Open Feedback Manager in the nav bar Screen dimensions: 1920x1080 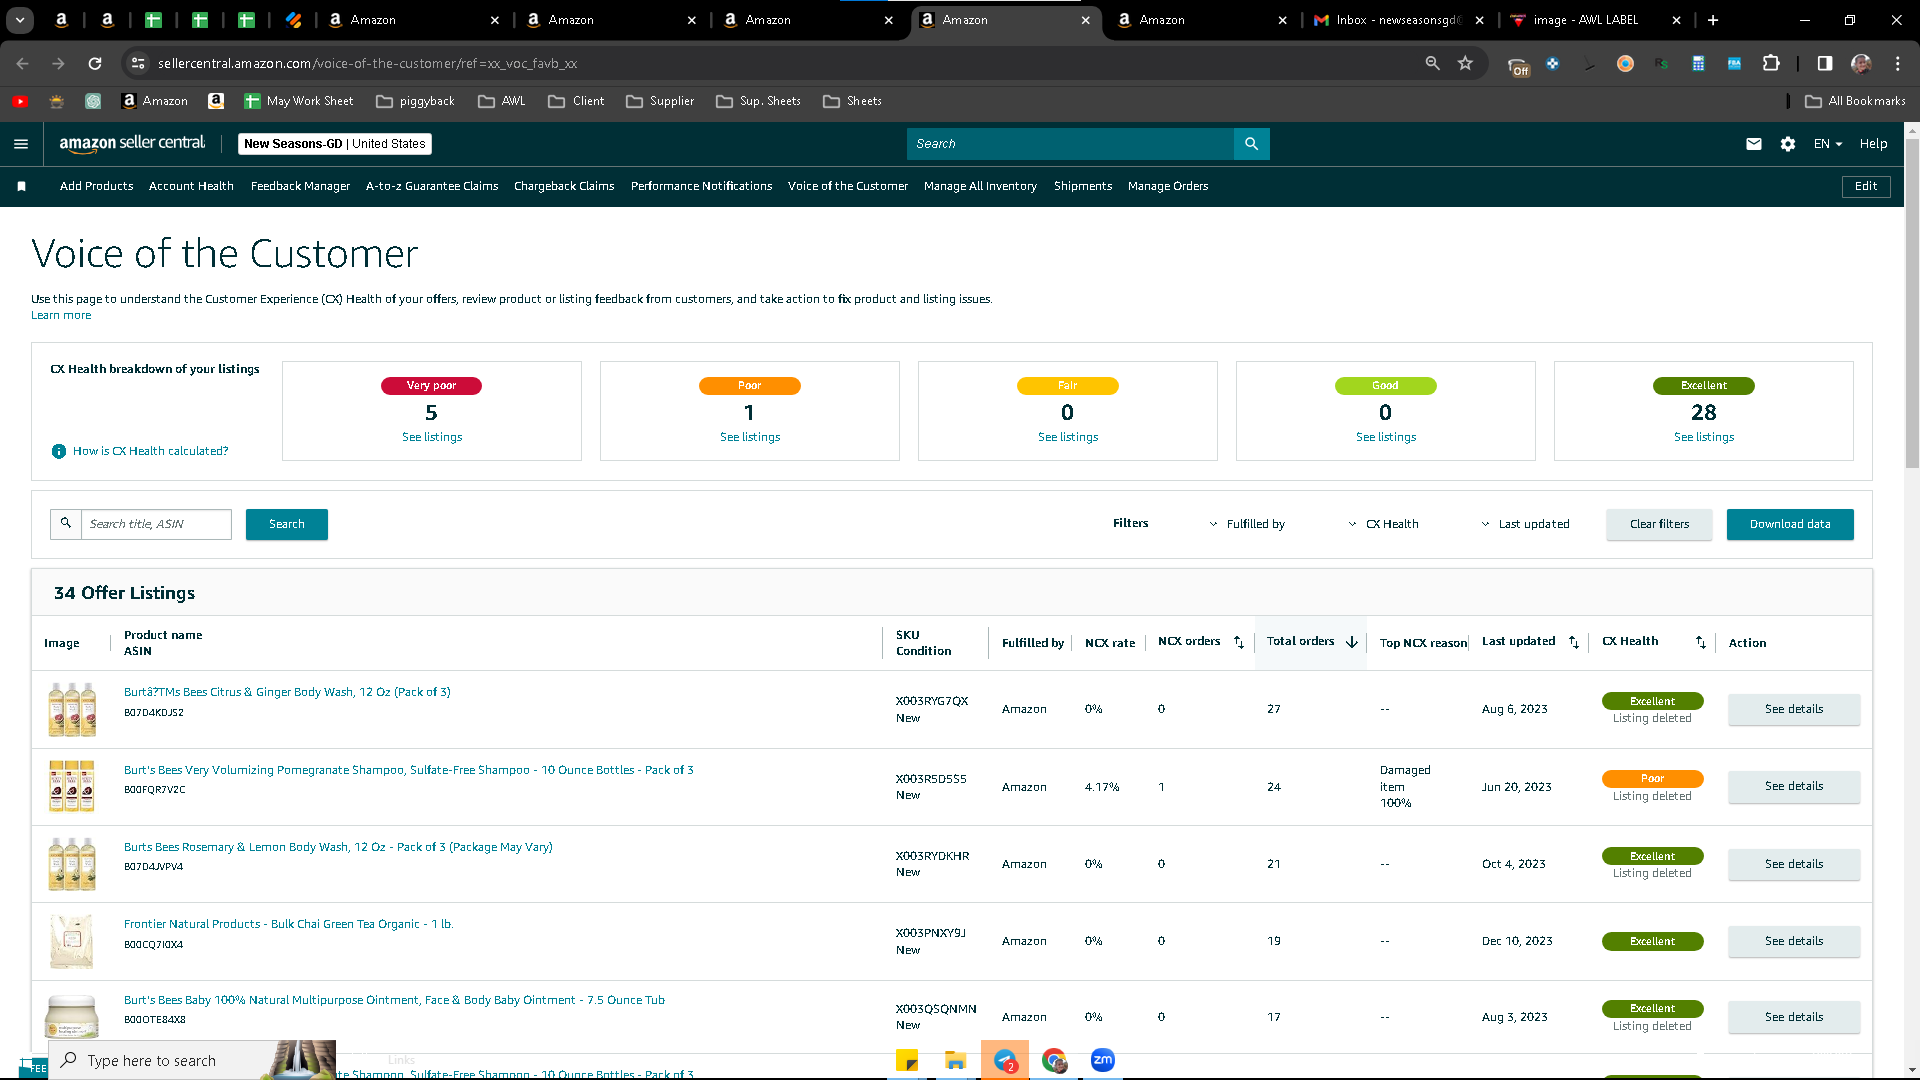point(300,186)
